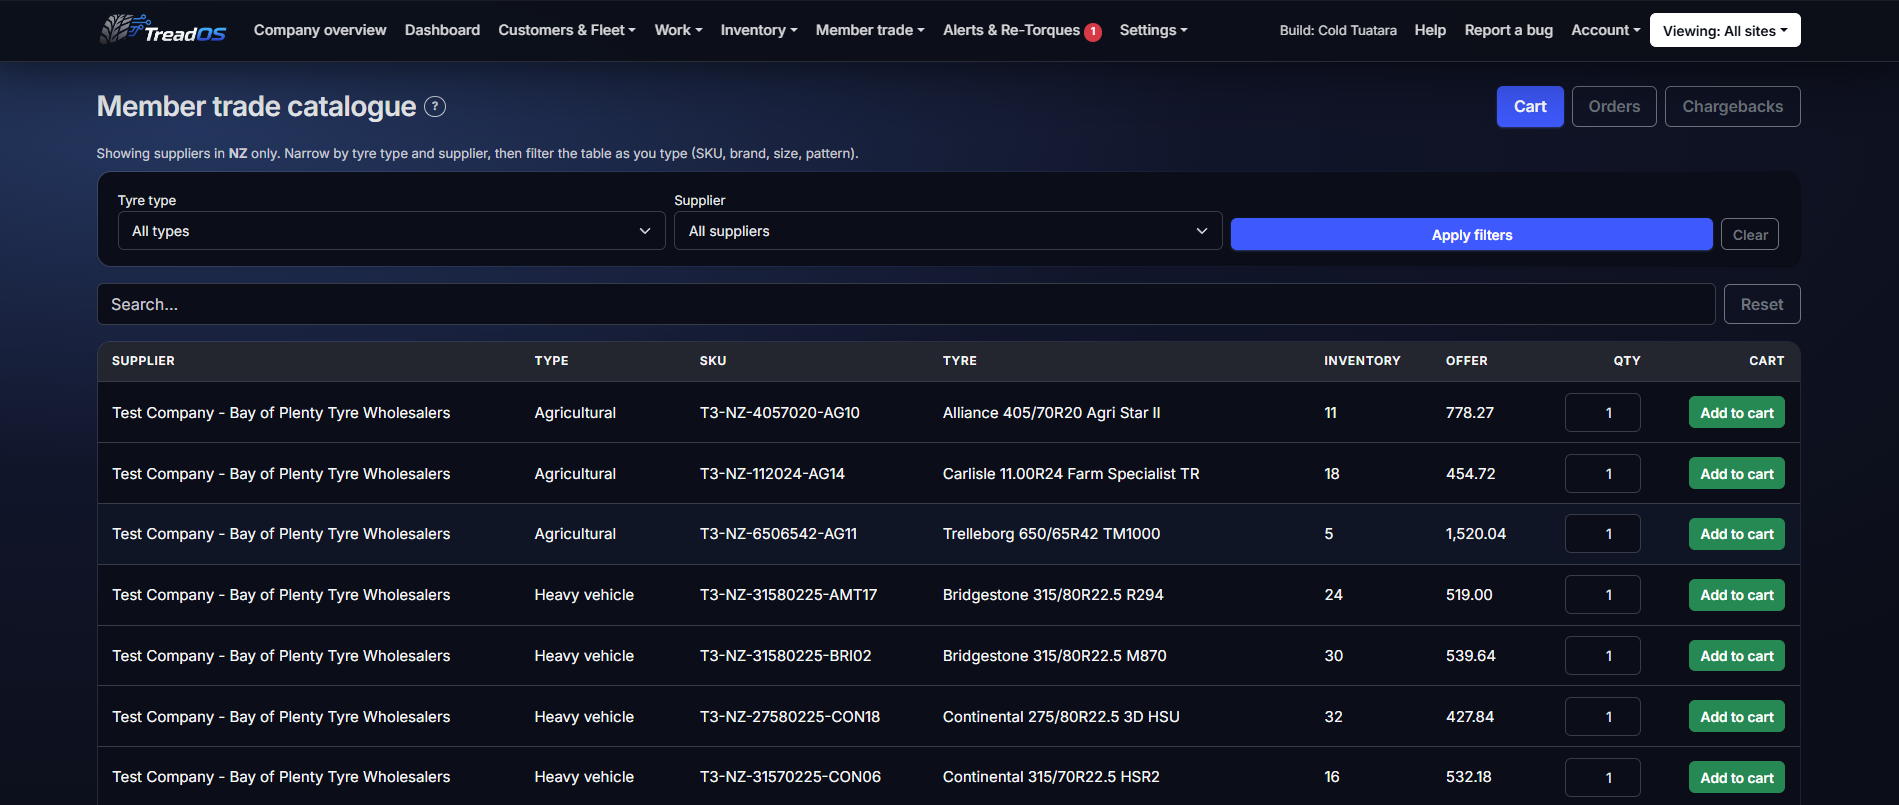Expand the Settings menu
1899x805 pixels.
click(1153, 30)
